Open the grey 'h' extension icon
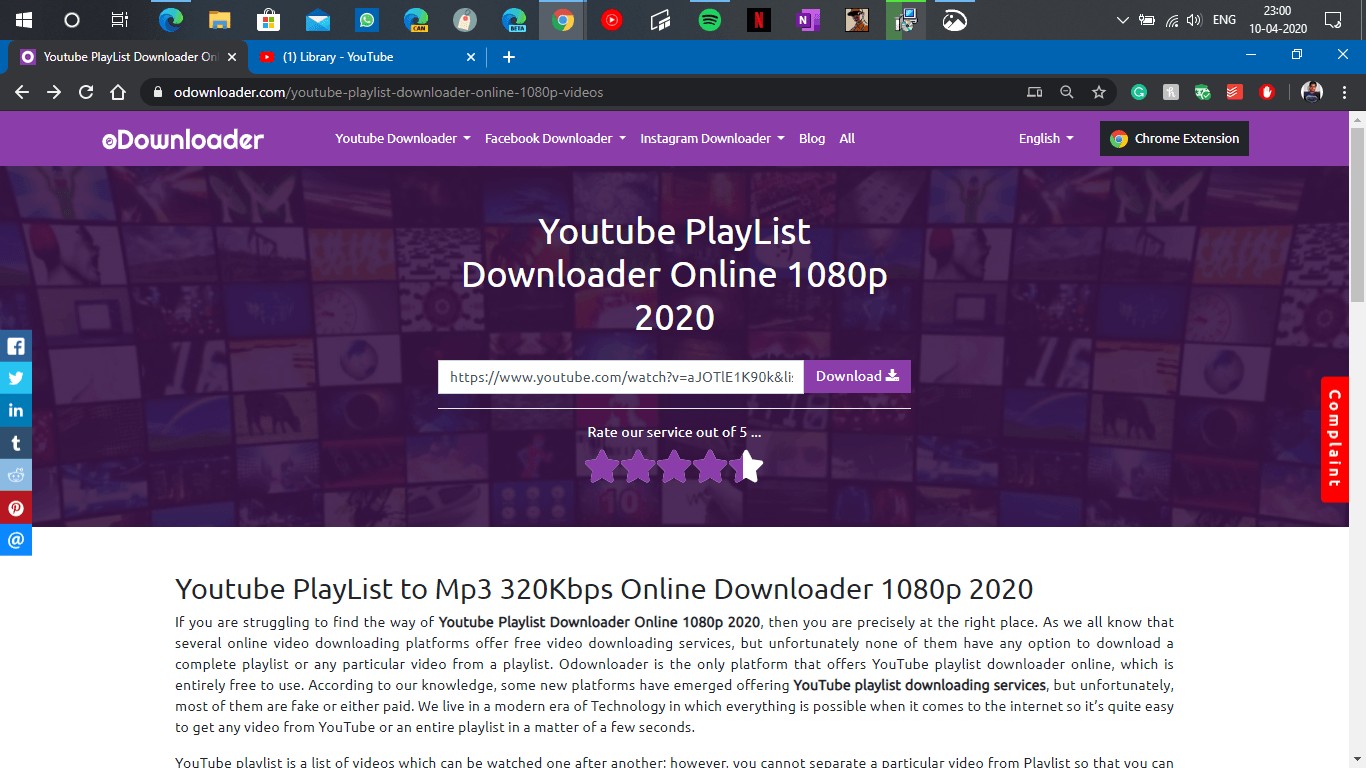 click(x=1170, y=92)
